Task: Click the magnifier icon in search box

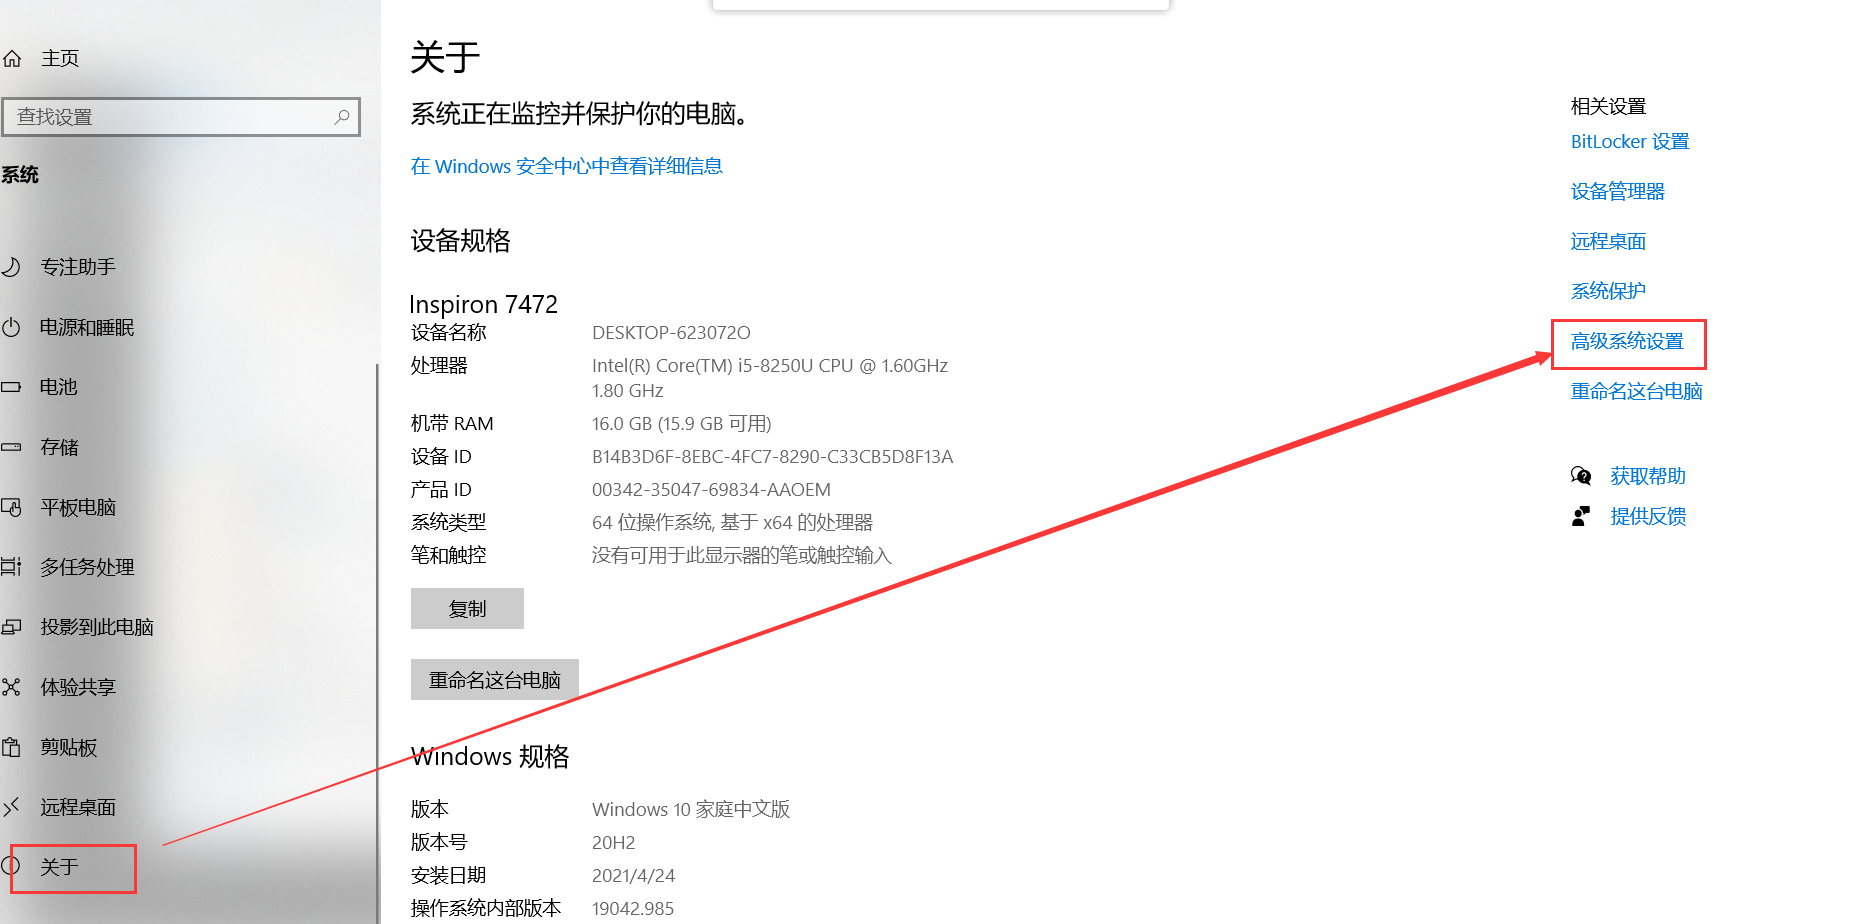Action: (342, 117)
